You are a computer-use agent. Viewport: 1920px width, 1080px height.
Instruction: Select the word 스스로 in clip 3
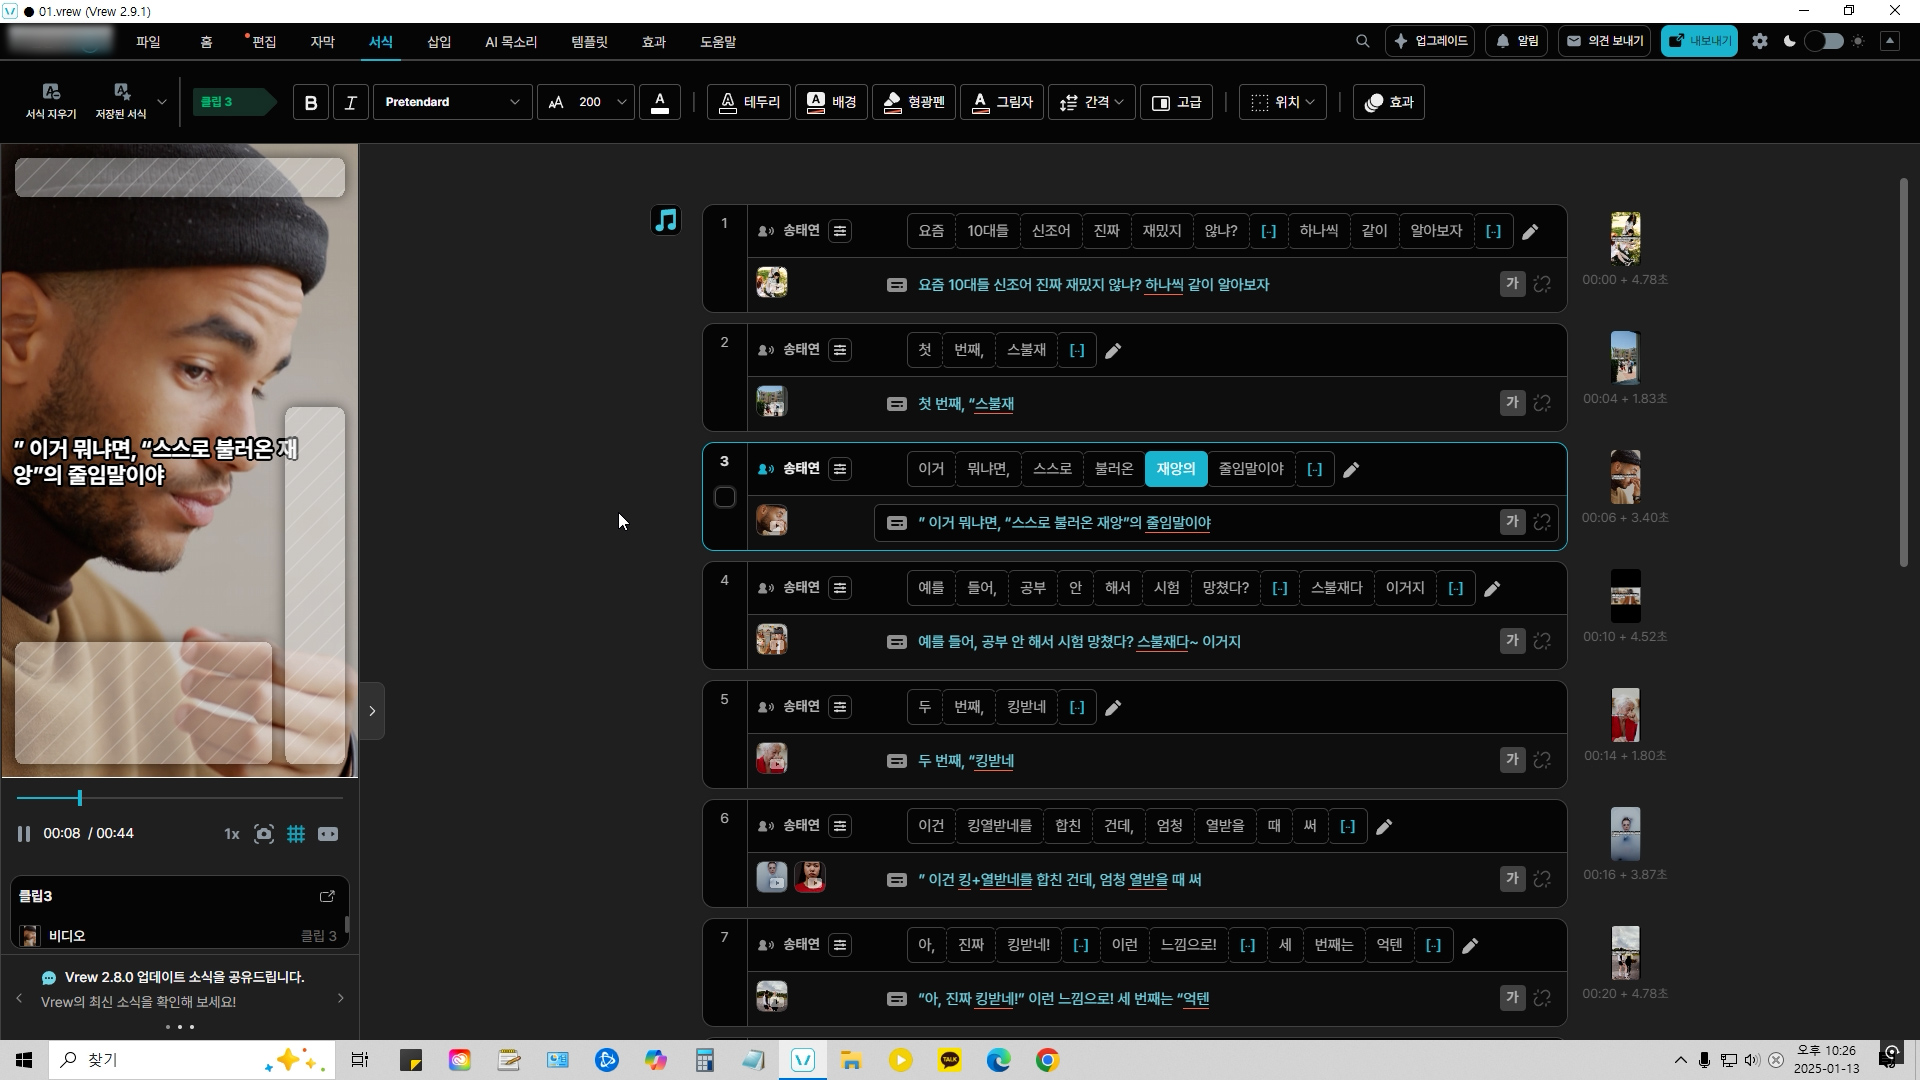pyautogui.click(x=1052, y=469)
